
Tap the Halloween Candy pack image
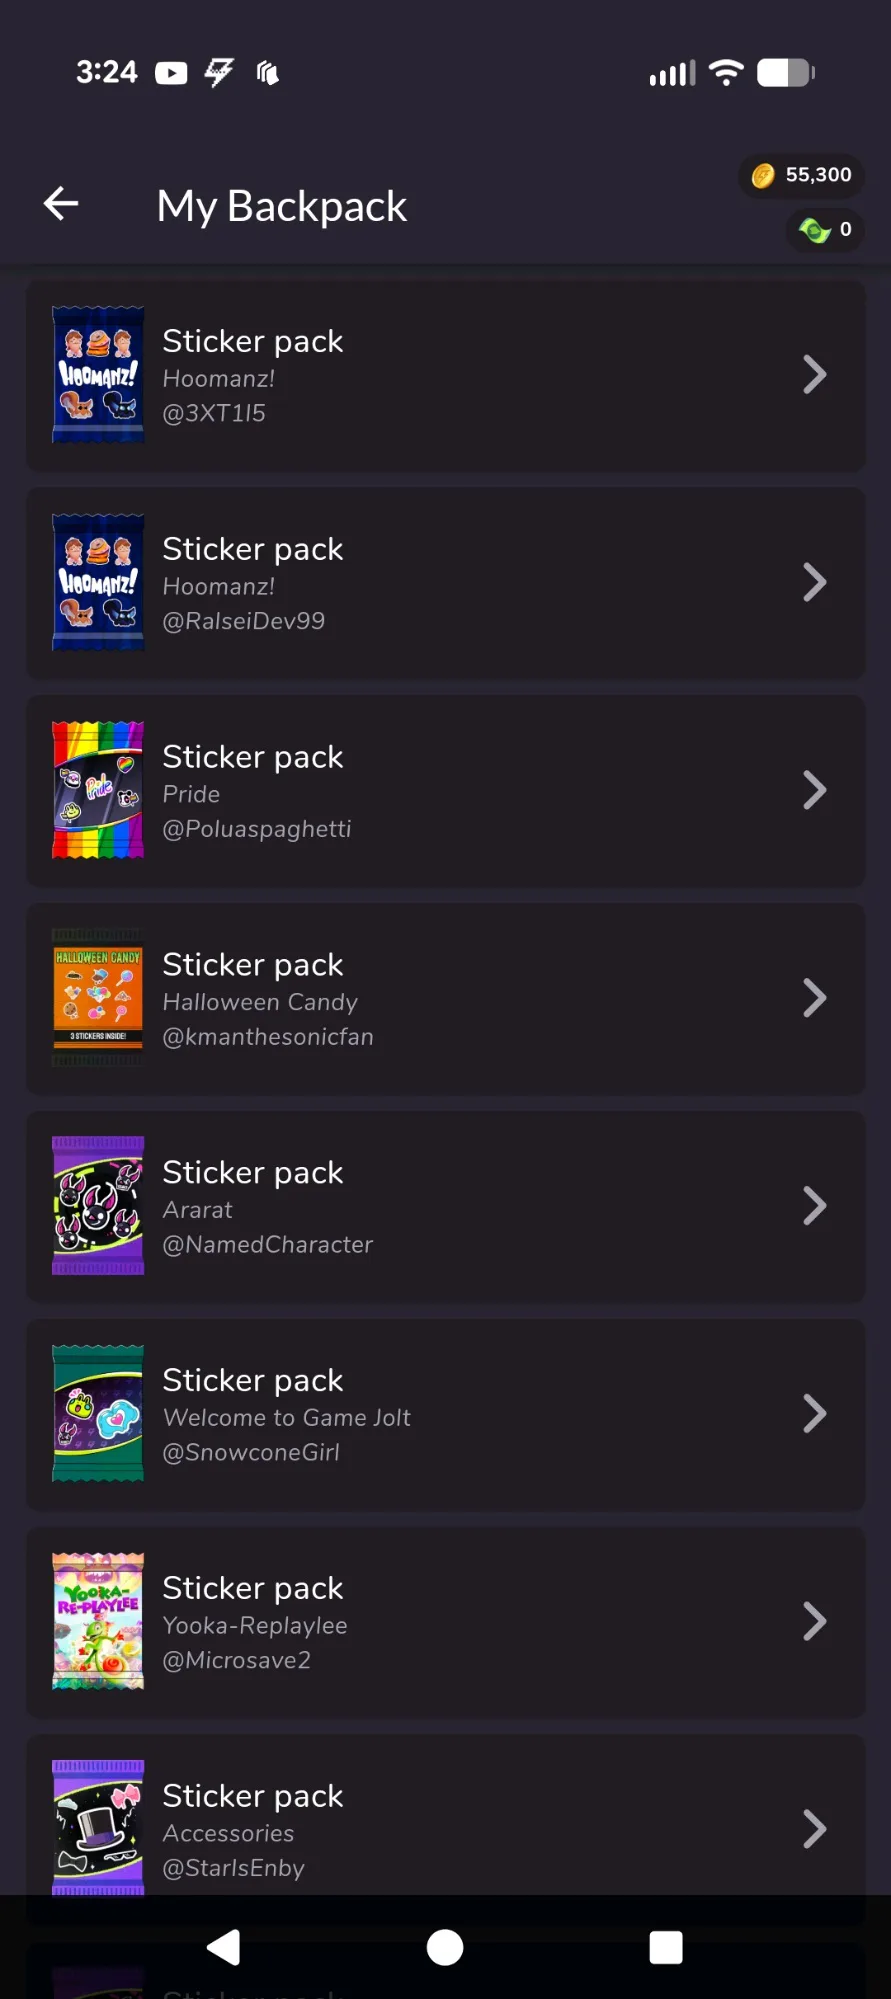click(x=98, y=998)
